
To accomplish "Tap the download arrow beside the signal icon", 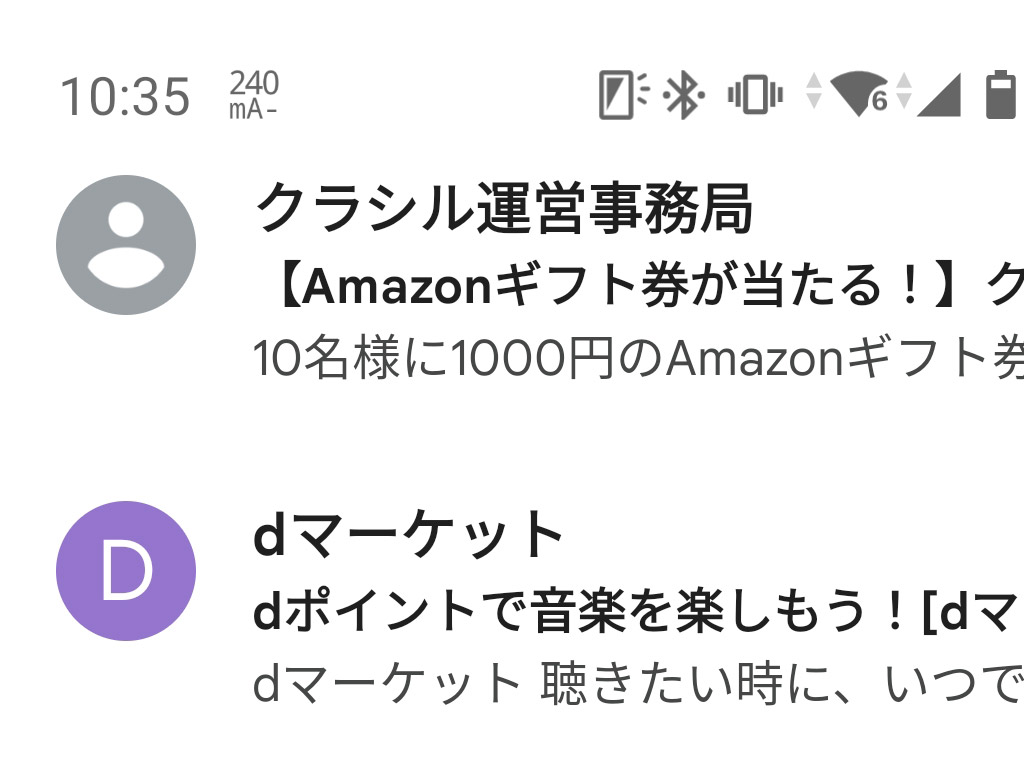I will click(905, 100).
